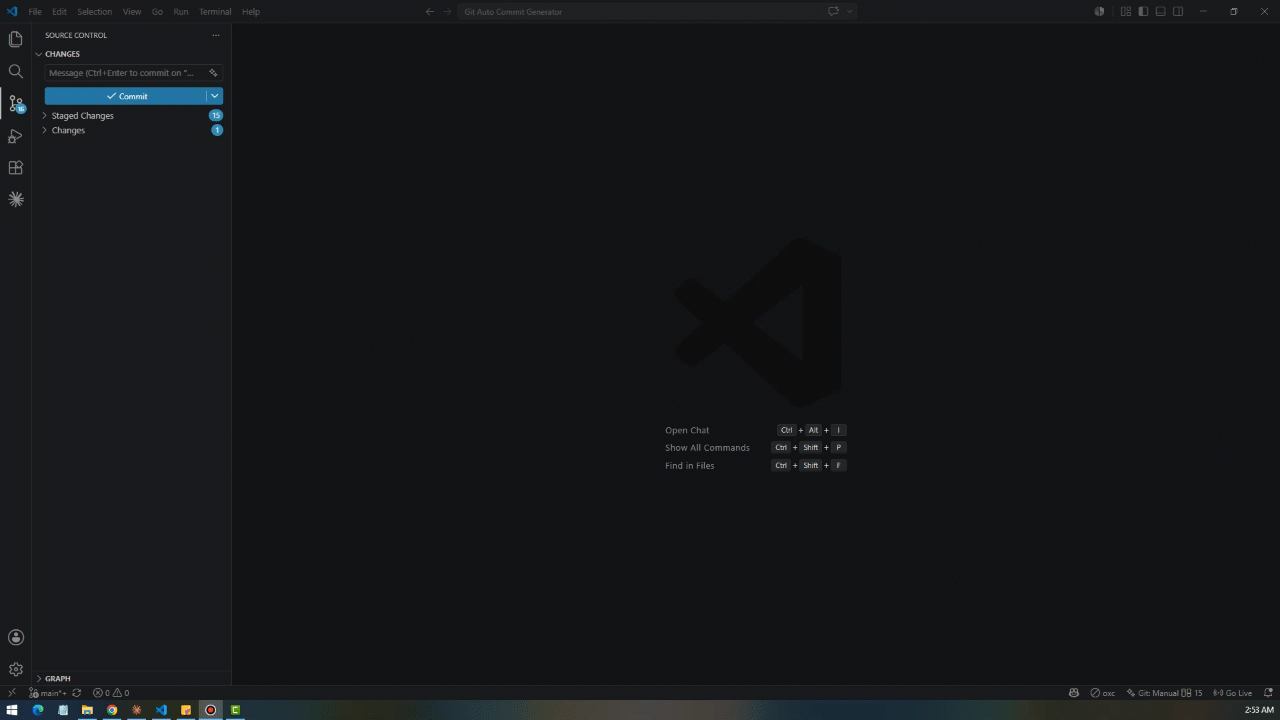
Task: Open the Run menu
Action: [x=181, y=12]
